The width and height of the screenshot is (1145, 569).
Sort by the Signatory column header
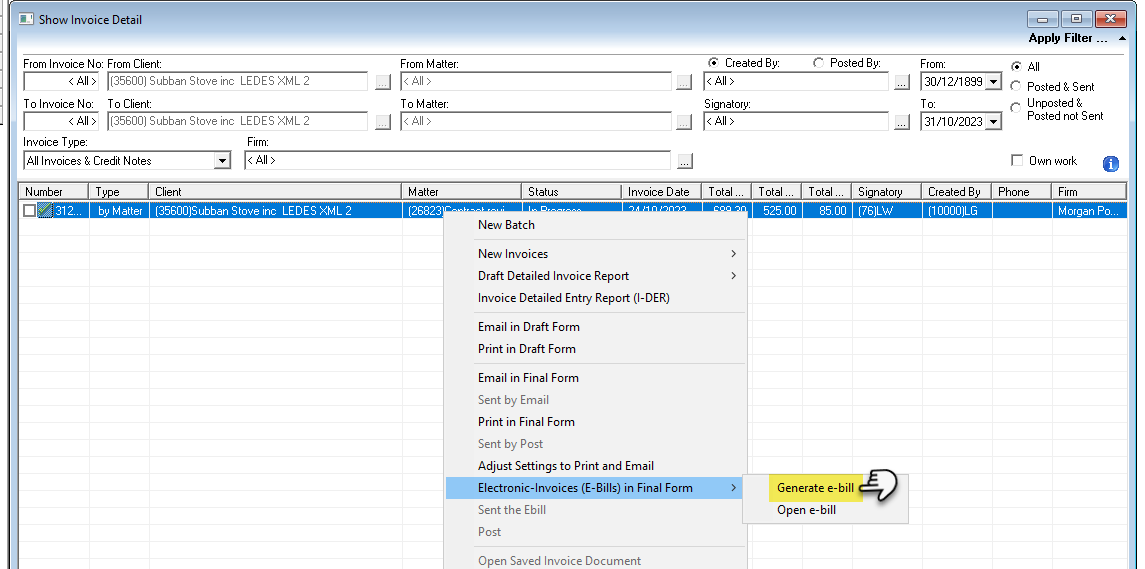click(x=886, y=191)
